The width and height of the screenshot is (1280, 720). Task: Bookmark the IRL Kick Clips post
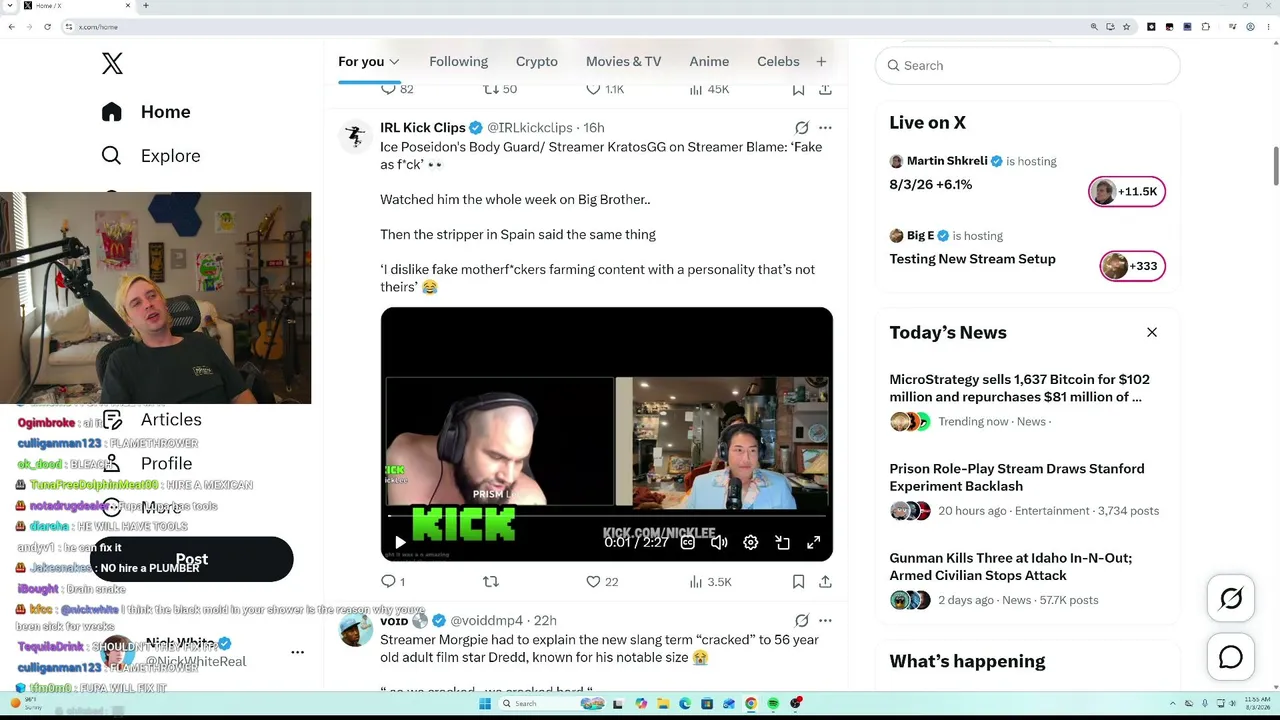click(798, 582)
